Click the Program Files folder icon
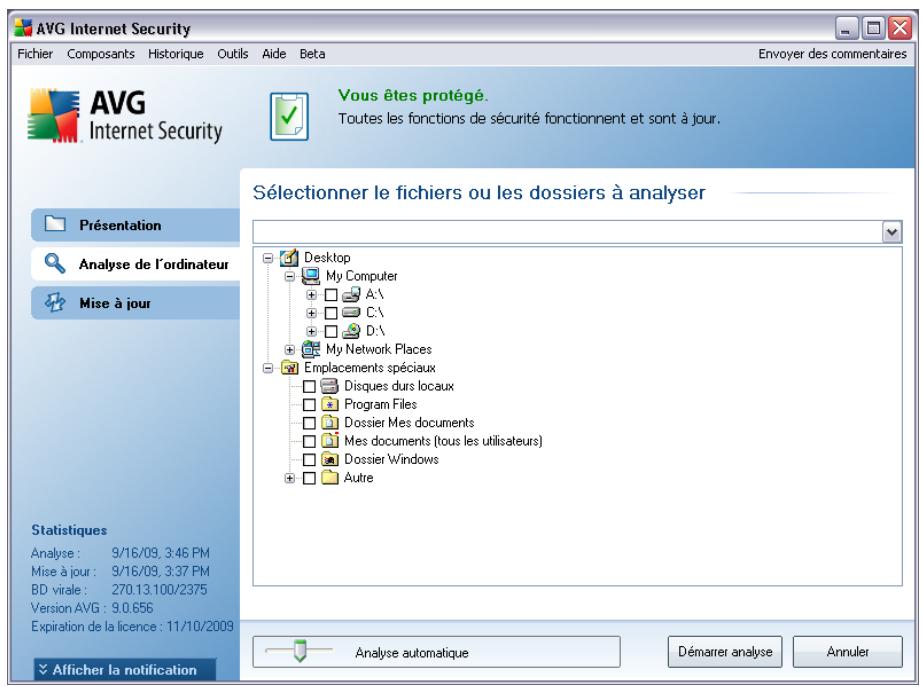This screenshot has width=923, height=687. (330, 404)
